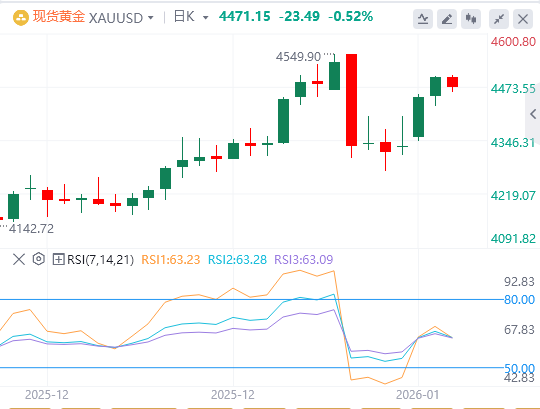
Task: Click the 4142.72 low price label
Action: point(31,229)
